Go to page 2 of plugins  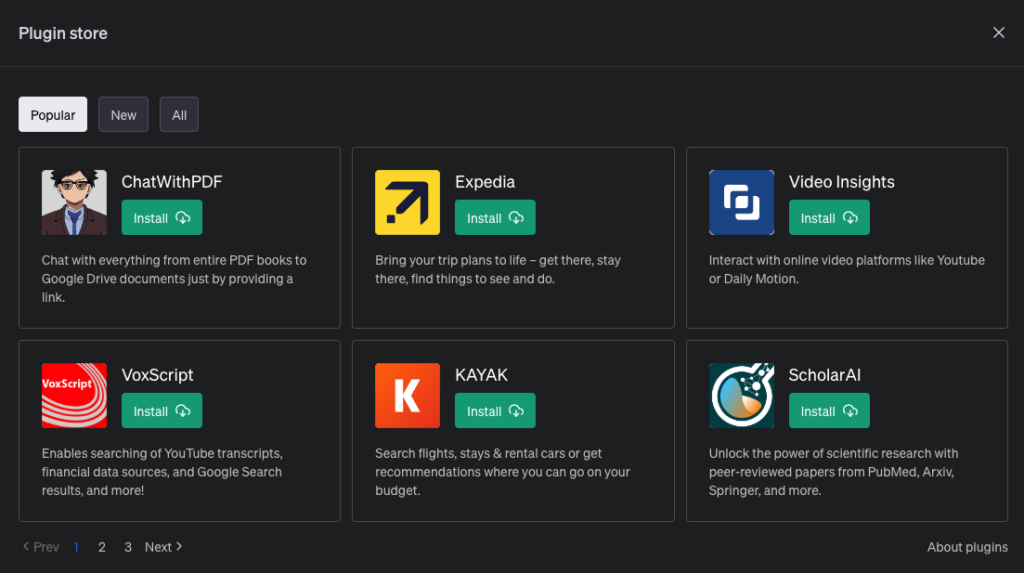pyautogui.click(x=102, y=548)
